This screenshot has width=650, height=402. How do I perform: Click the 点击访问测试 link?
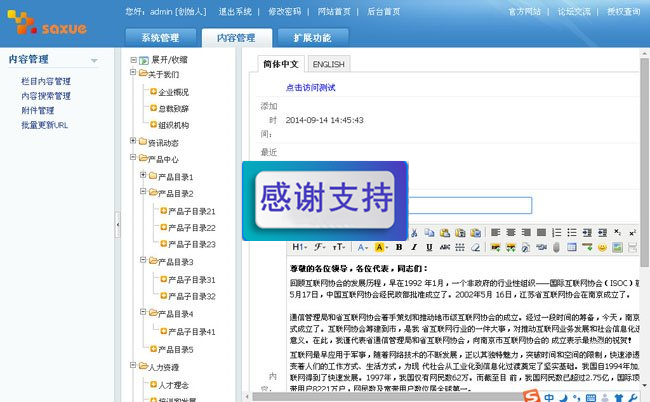(x=310, y=87)
